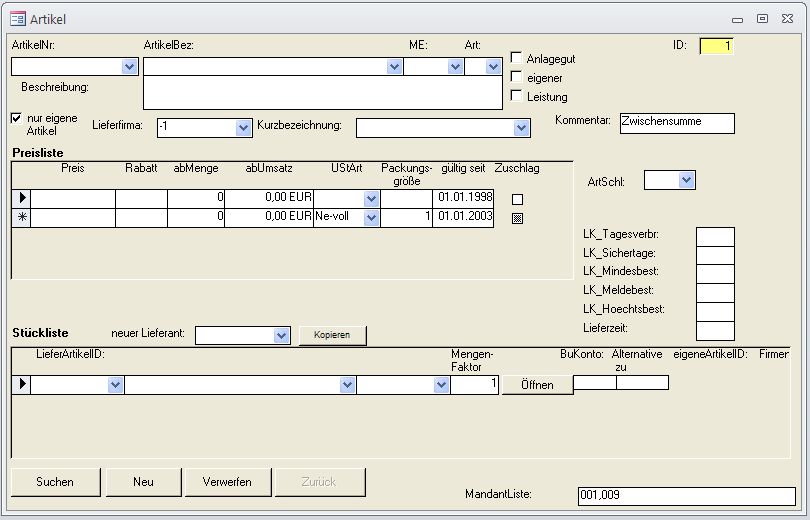This screenshot has width=810, height=520.
Task: Click into the Beschreibung text area
Action: click(x=323, y=92)
